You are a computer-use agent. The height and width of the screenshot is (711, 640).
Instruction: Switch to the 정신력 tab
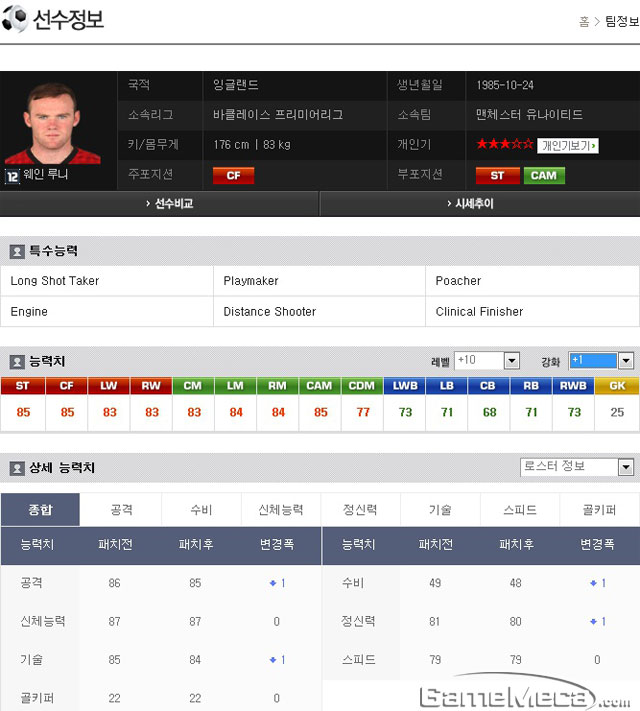pyautogui.click(x=360, y=510)
